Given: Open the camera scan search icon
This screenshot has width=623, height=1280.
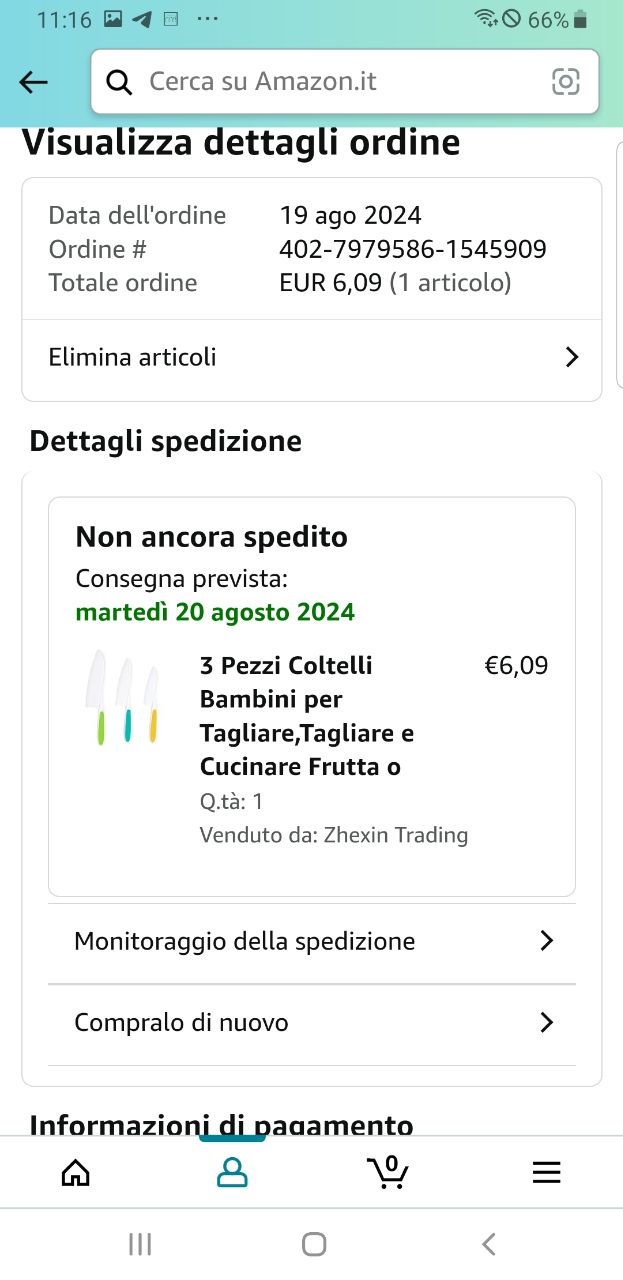Looking at the screenshot, I should click(566, 82).
